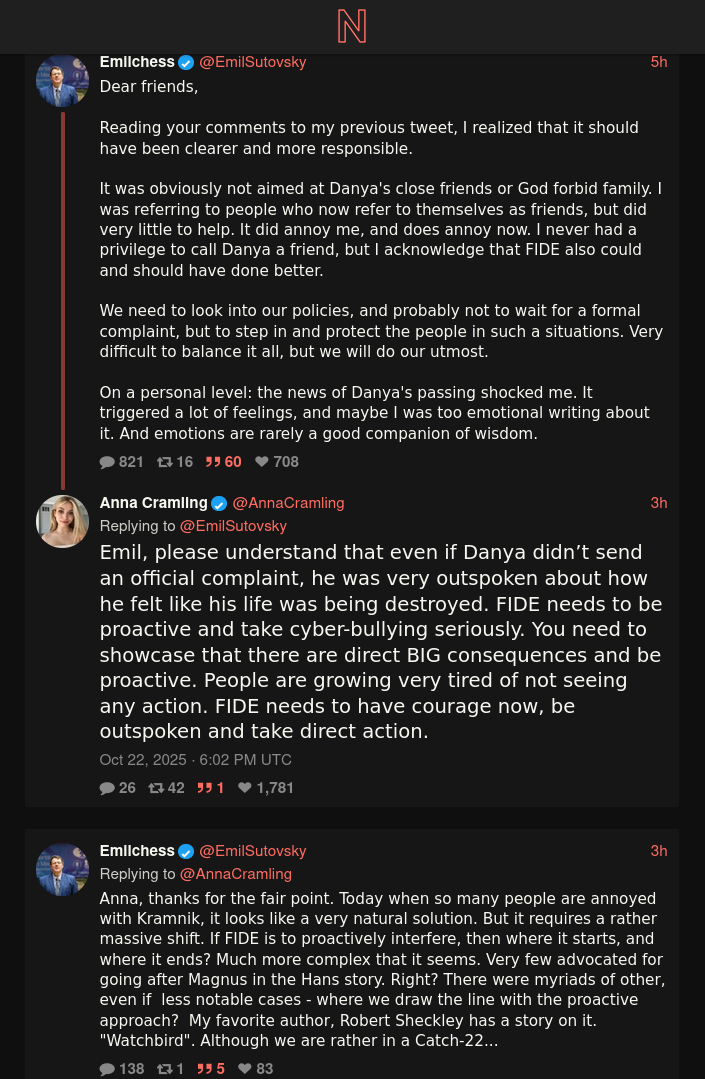The image size is (705, 1079).
Task: Click @EmilSutovsky in 'Replying to' line
Action: tap(233, 526)
